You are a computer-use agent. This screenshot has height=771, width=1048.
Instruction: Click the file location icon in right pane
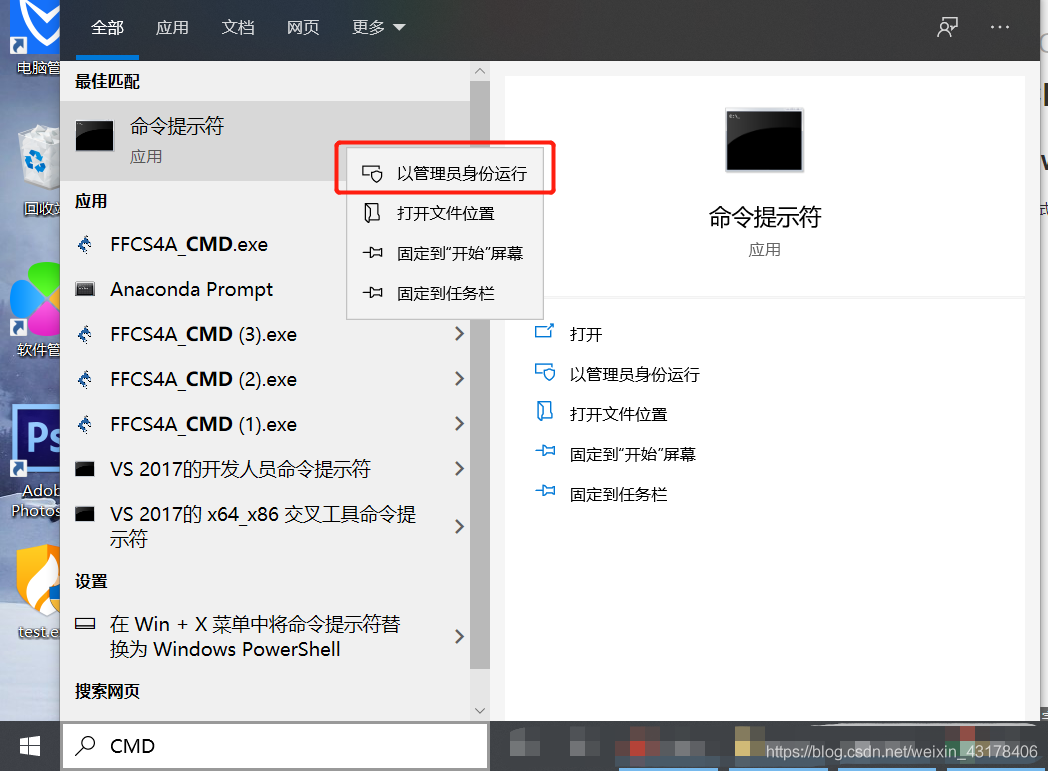coord(545,411)
